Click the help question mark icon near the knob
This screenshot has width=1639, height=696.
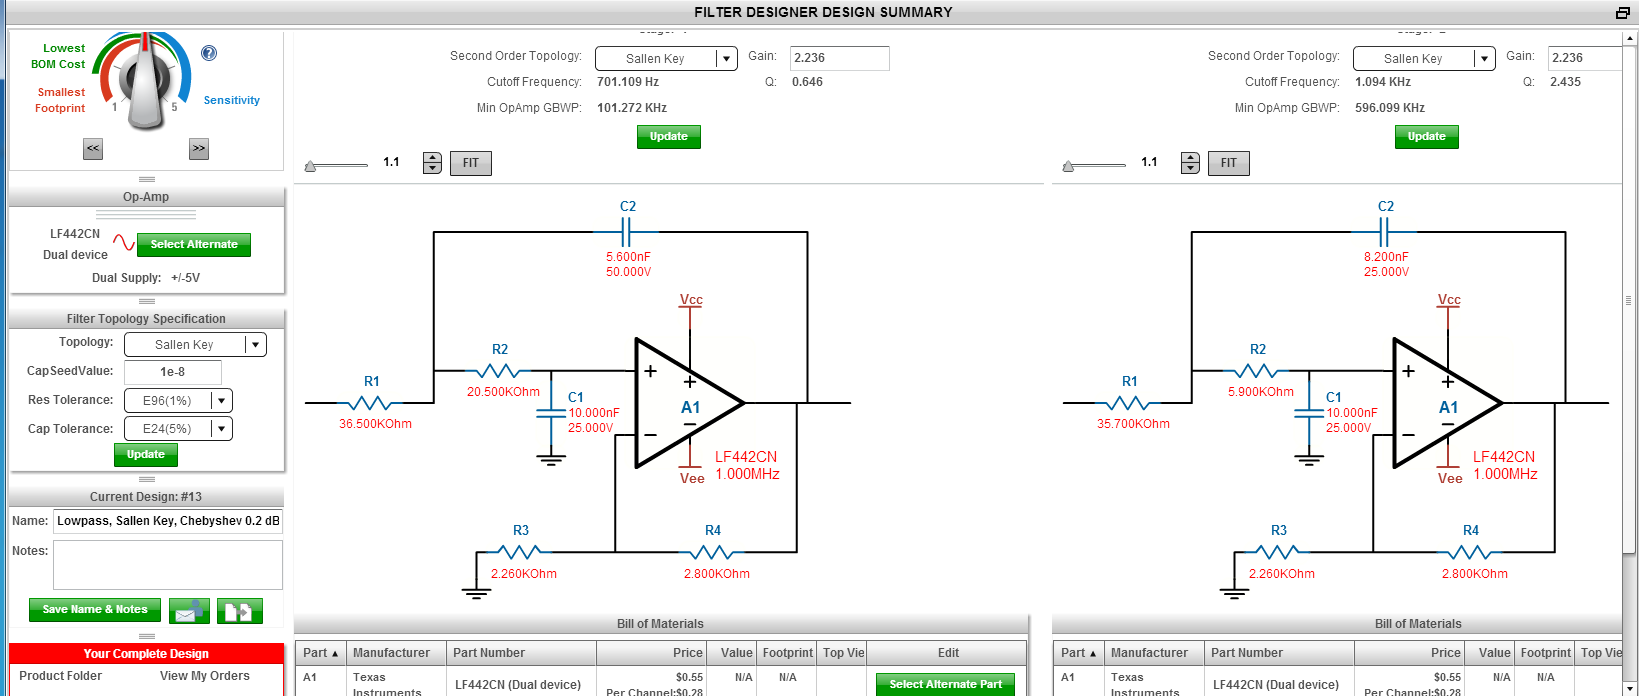(x=209, y=53)
